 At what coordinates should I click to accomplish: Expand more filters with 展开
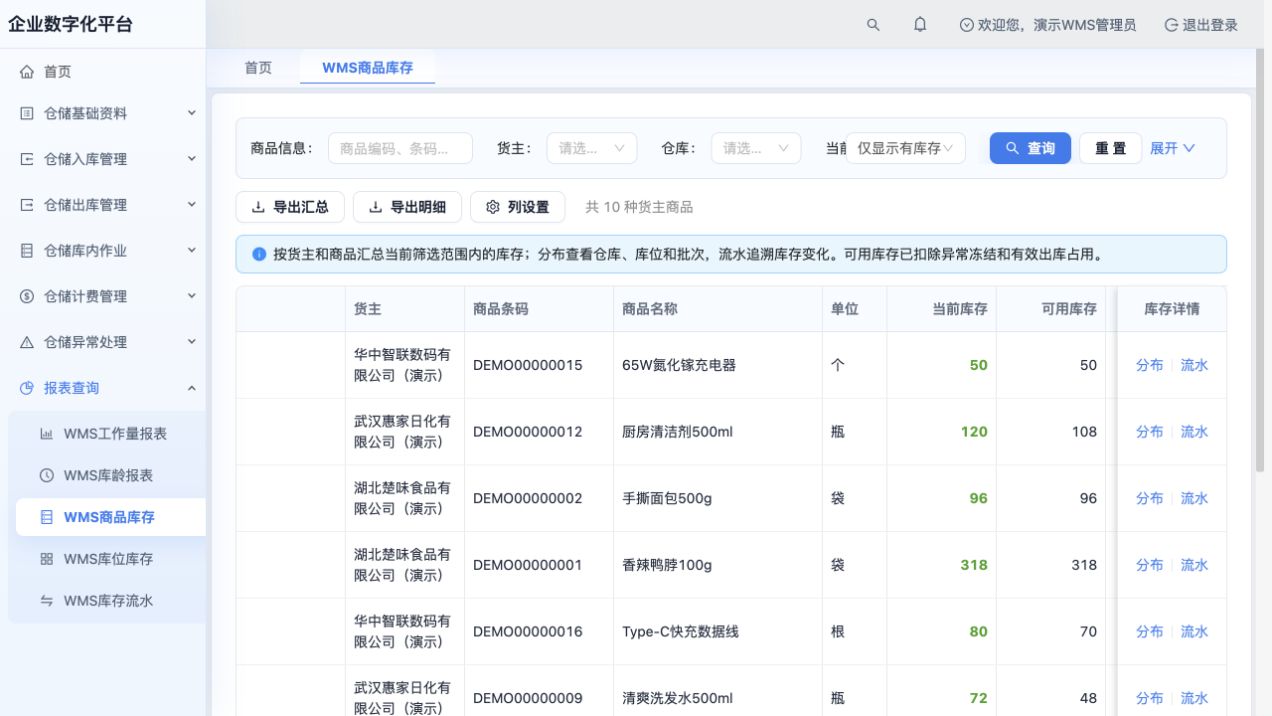[x=1173, y=148]
